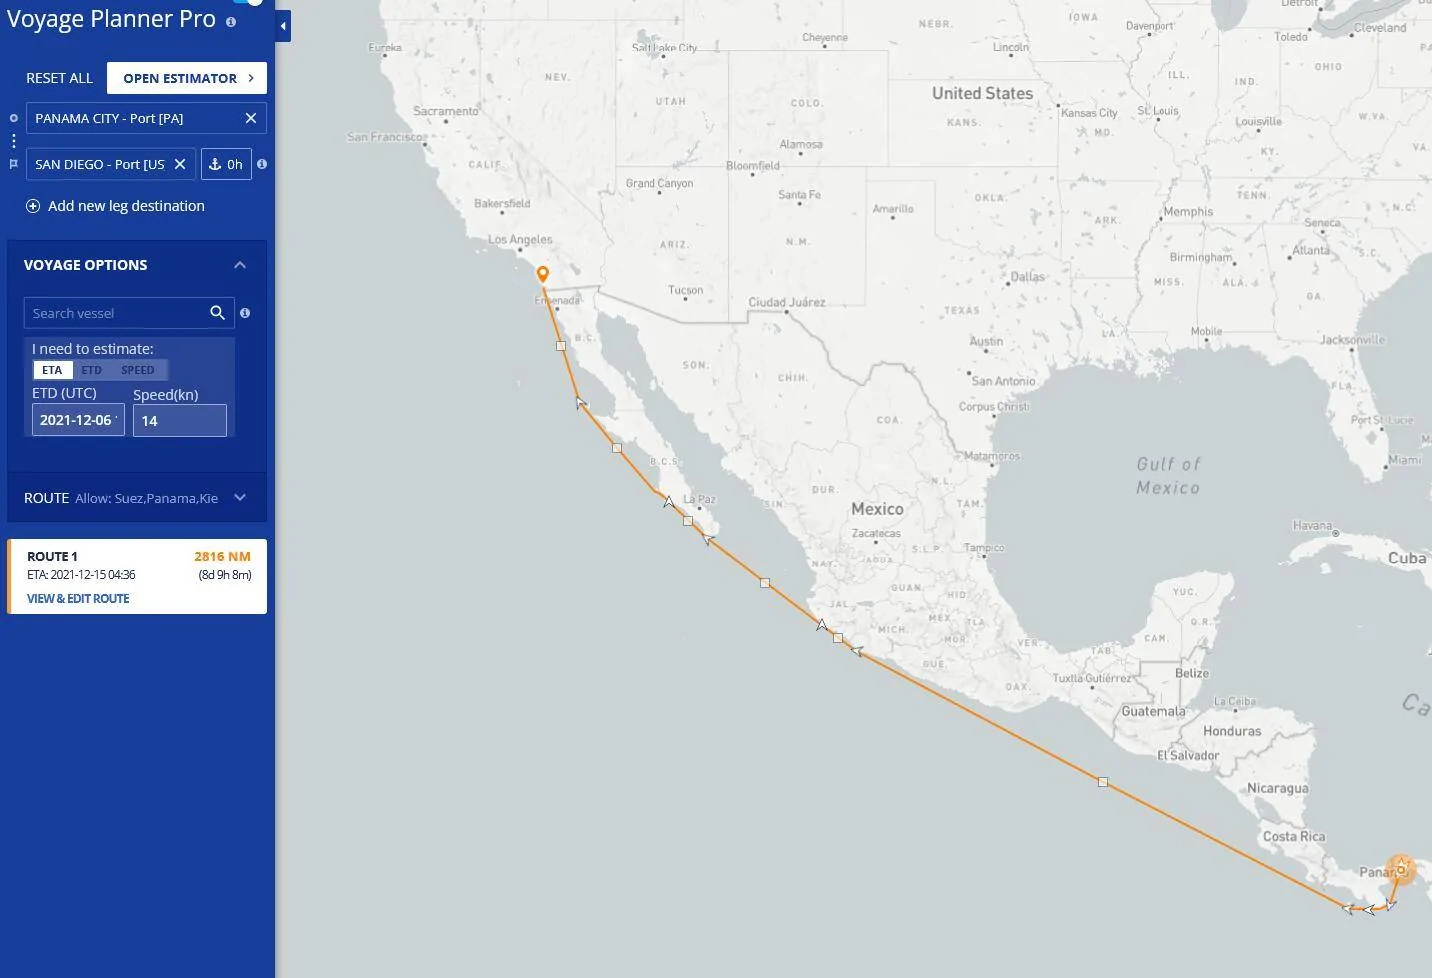
Task: Remove the SAN DIEGO port entry
Action: point(180,164)
